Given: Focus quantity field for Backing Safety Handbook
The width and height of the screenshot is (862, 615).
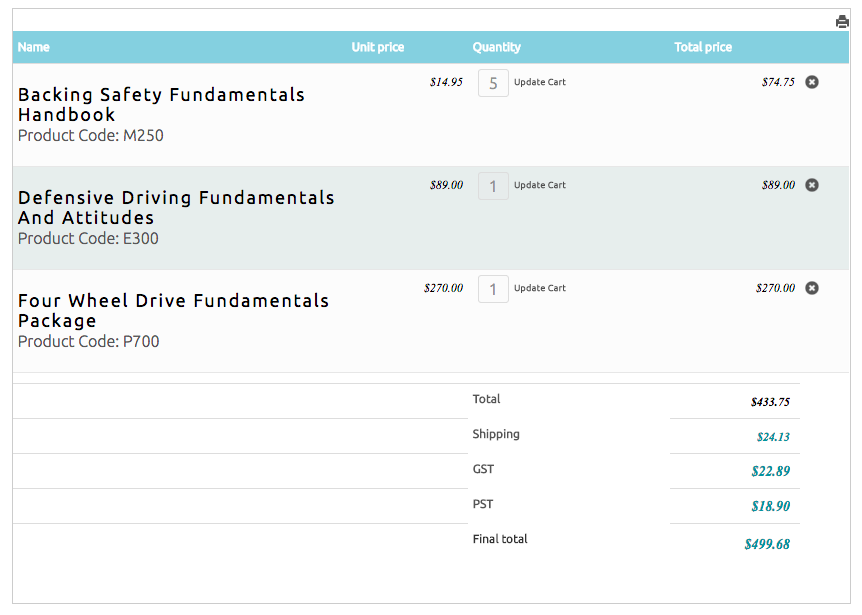Looking at the screenshot, I should pyautogui.click(x=493, y=84).
